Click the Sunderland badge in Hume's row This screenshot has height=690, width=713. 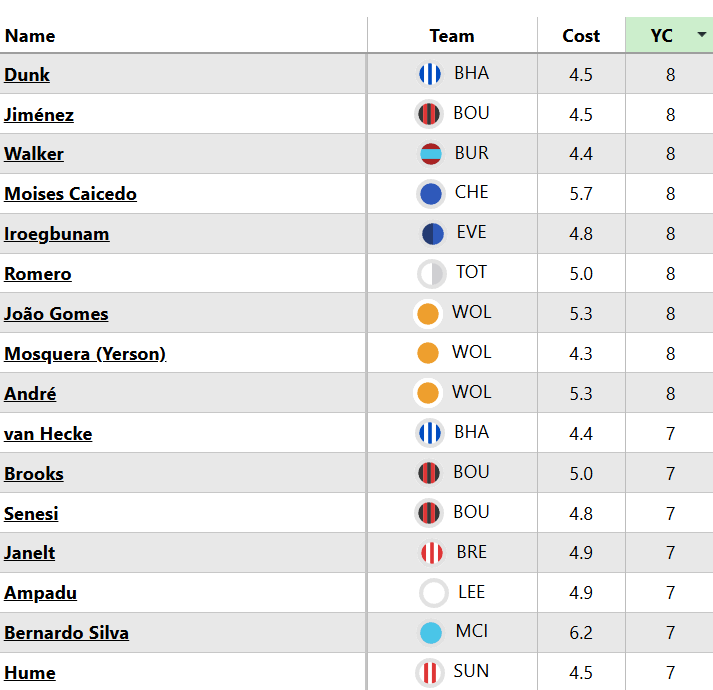pyautogui.click(x=430, y=672)
